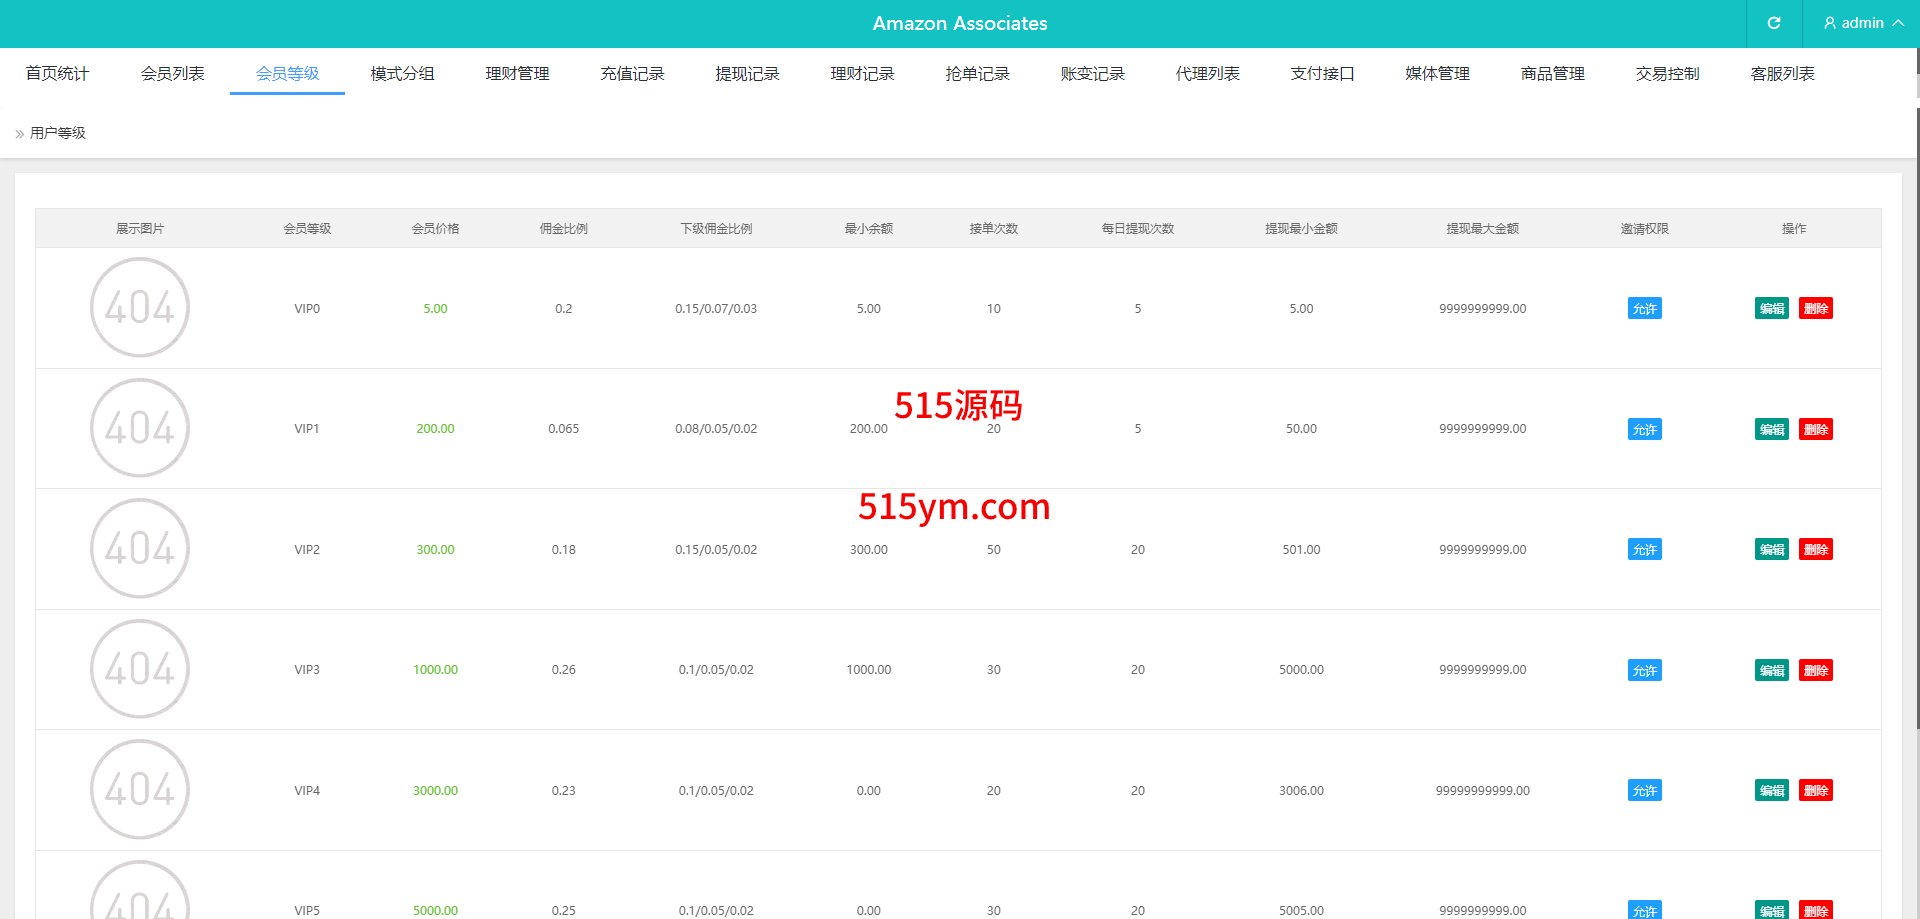Image resolution: width=1920 pixels, height=919 pixels.
Task: Select the 客服列表 tab
Action: (1782, 74)
